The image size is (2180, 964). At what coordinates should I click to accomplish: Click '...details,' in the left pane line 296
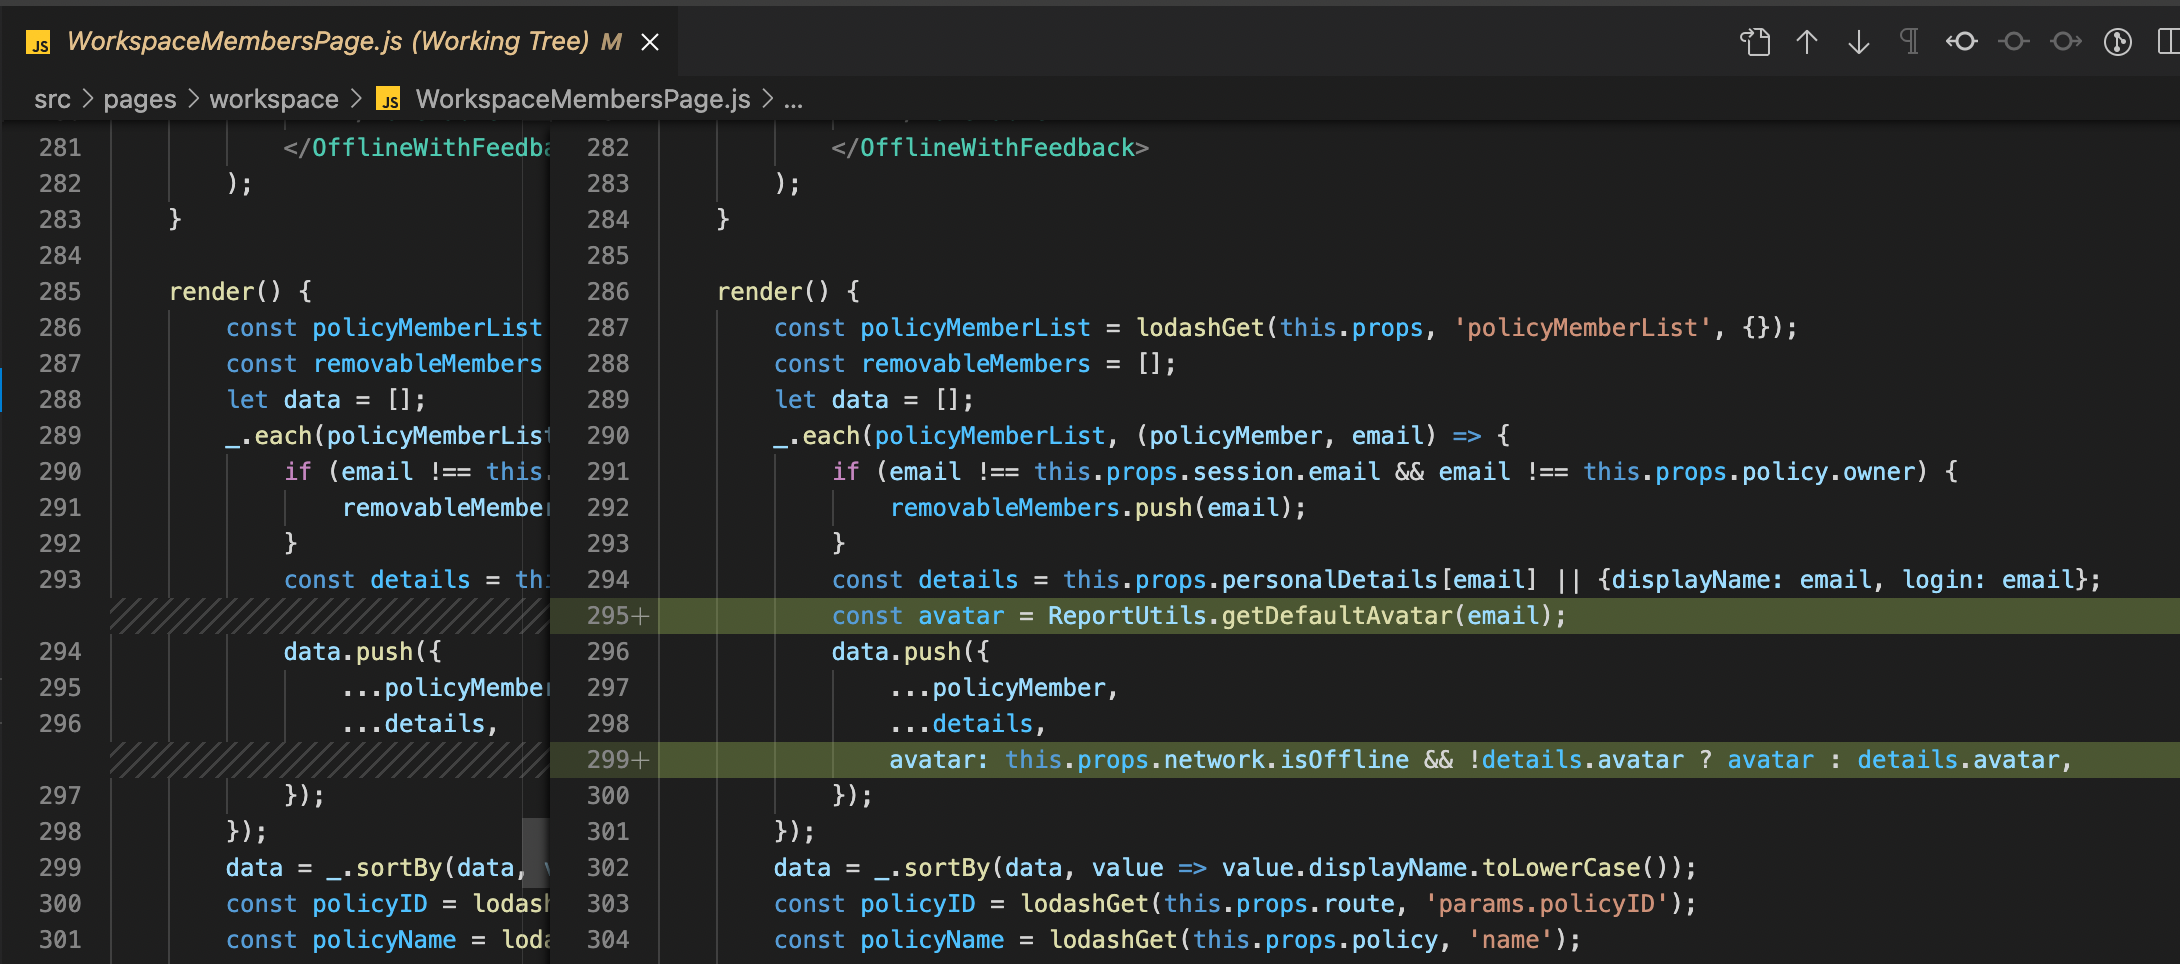[419, 724]
